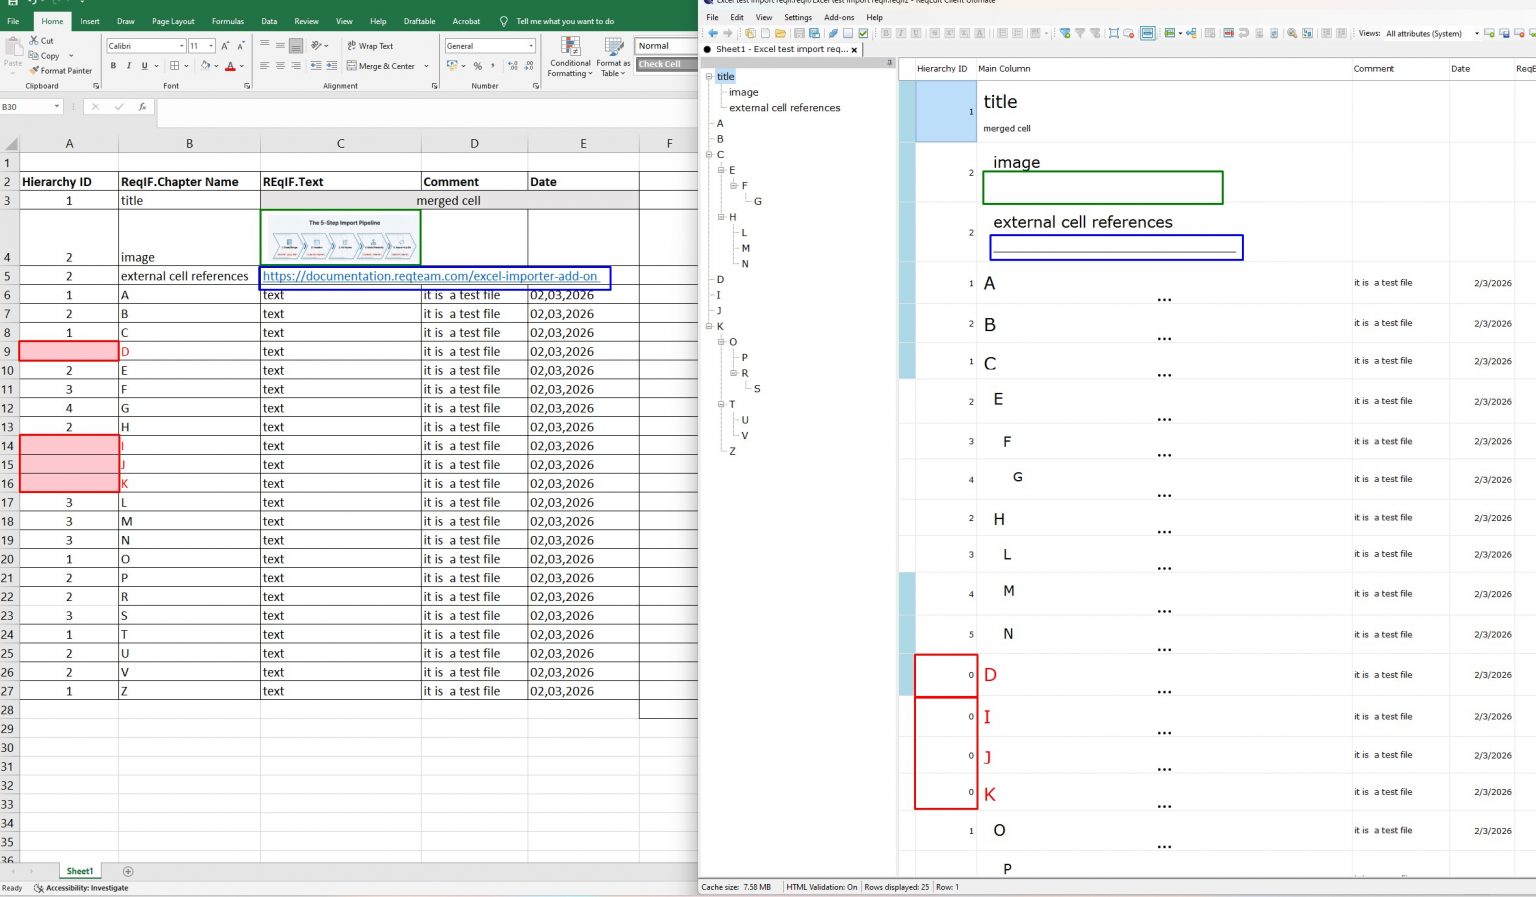Click the pin icon on ReqEdit tree panel
Screen dimensions: 1536x897
tap(889, 62)
